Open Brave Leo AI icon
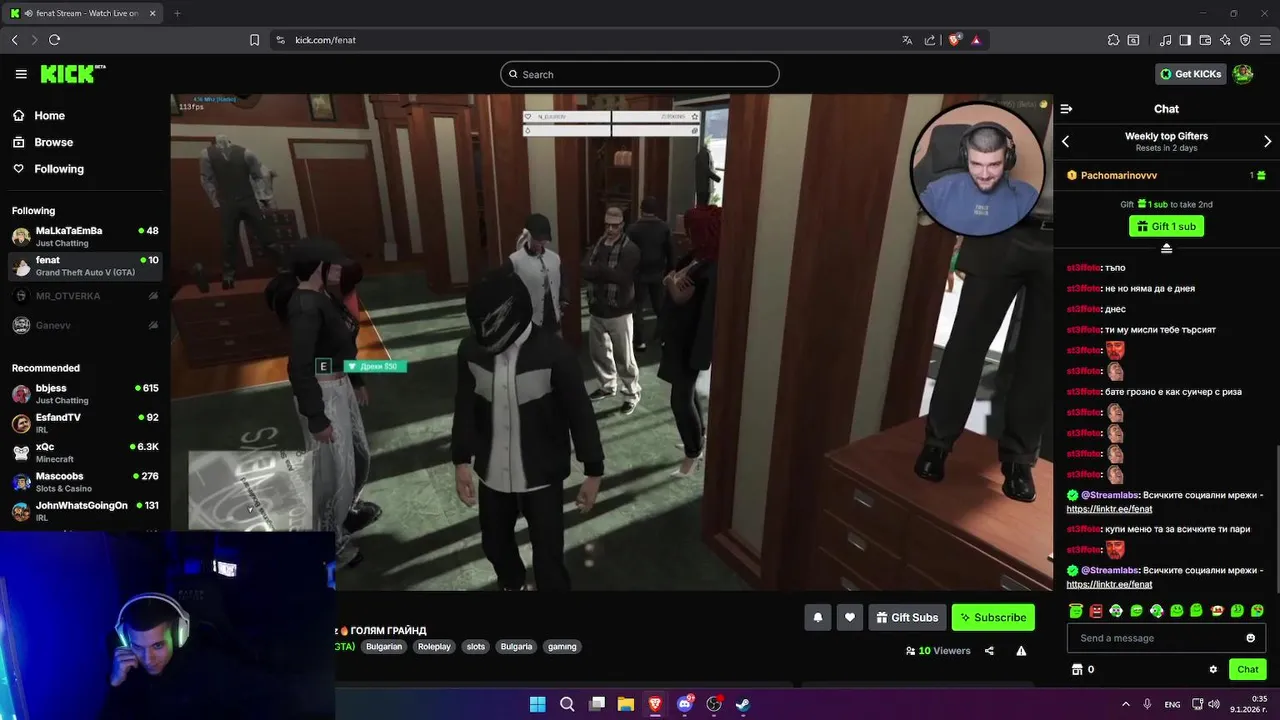The width and height of the screenshot is (1280, 720). tap(1225, 40)
